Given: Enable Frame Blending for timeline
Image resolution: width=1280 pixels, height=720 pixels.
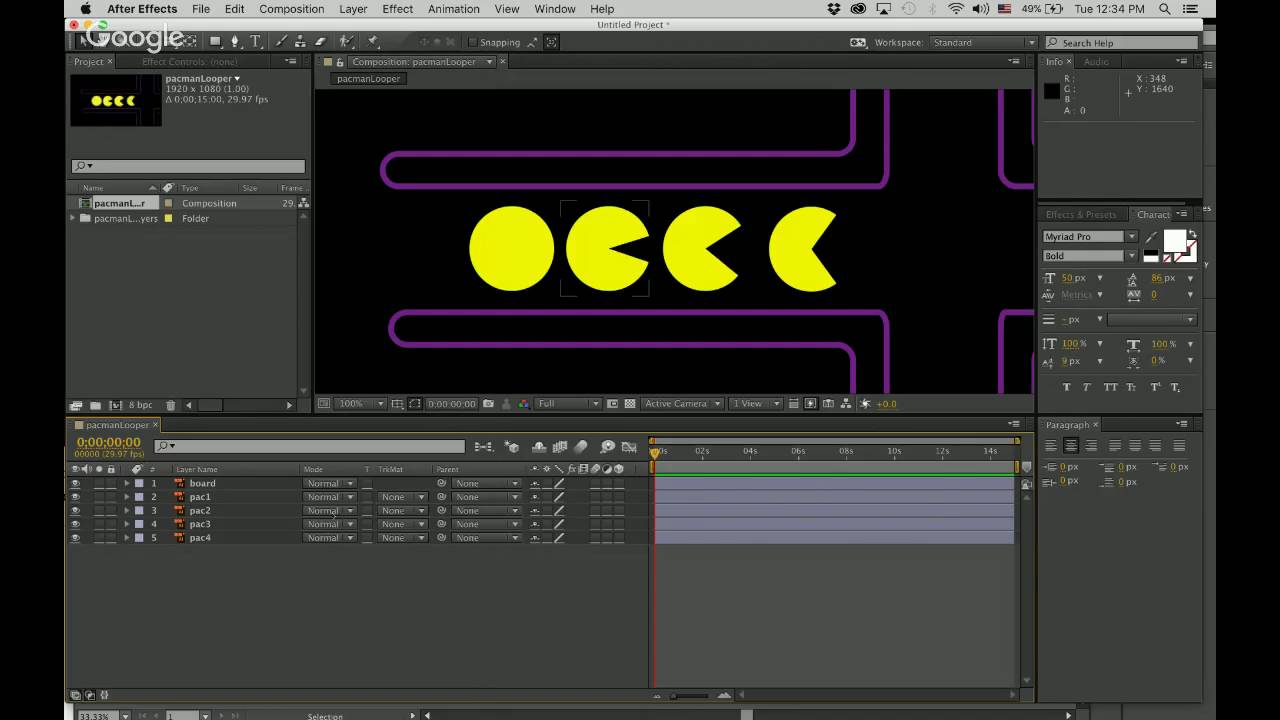Looking at the screenshot, I should (560, 447).
